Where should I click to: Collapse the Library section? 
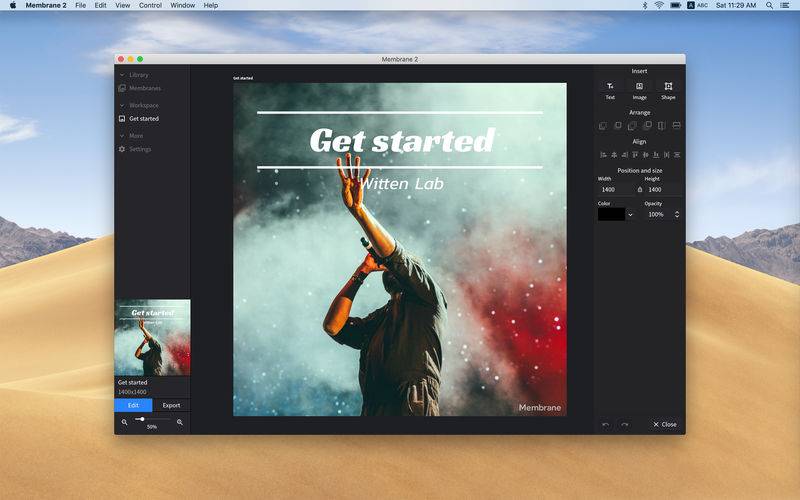click(122, 74)
